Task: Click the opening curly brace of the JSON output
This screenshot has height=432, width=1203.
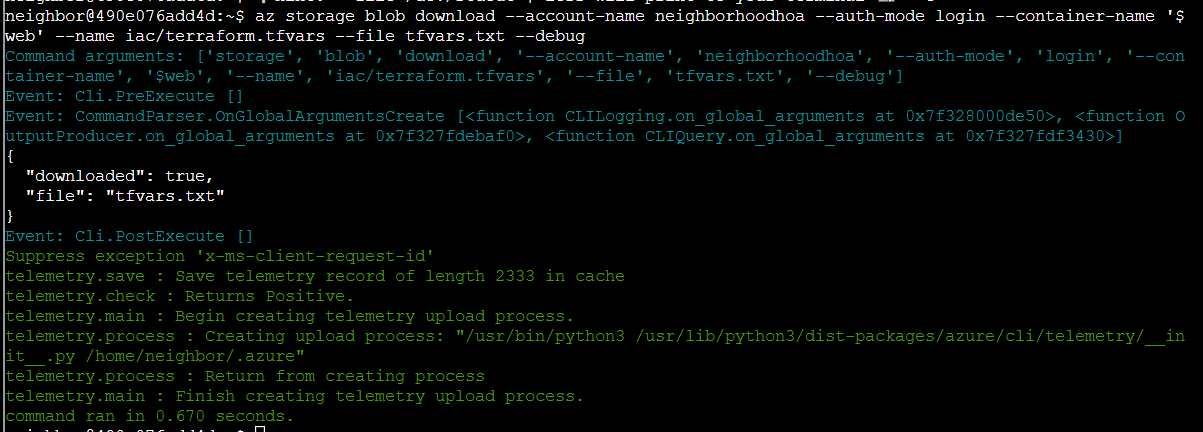Action: (10, 156)
